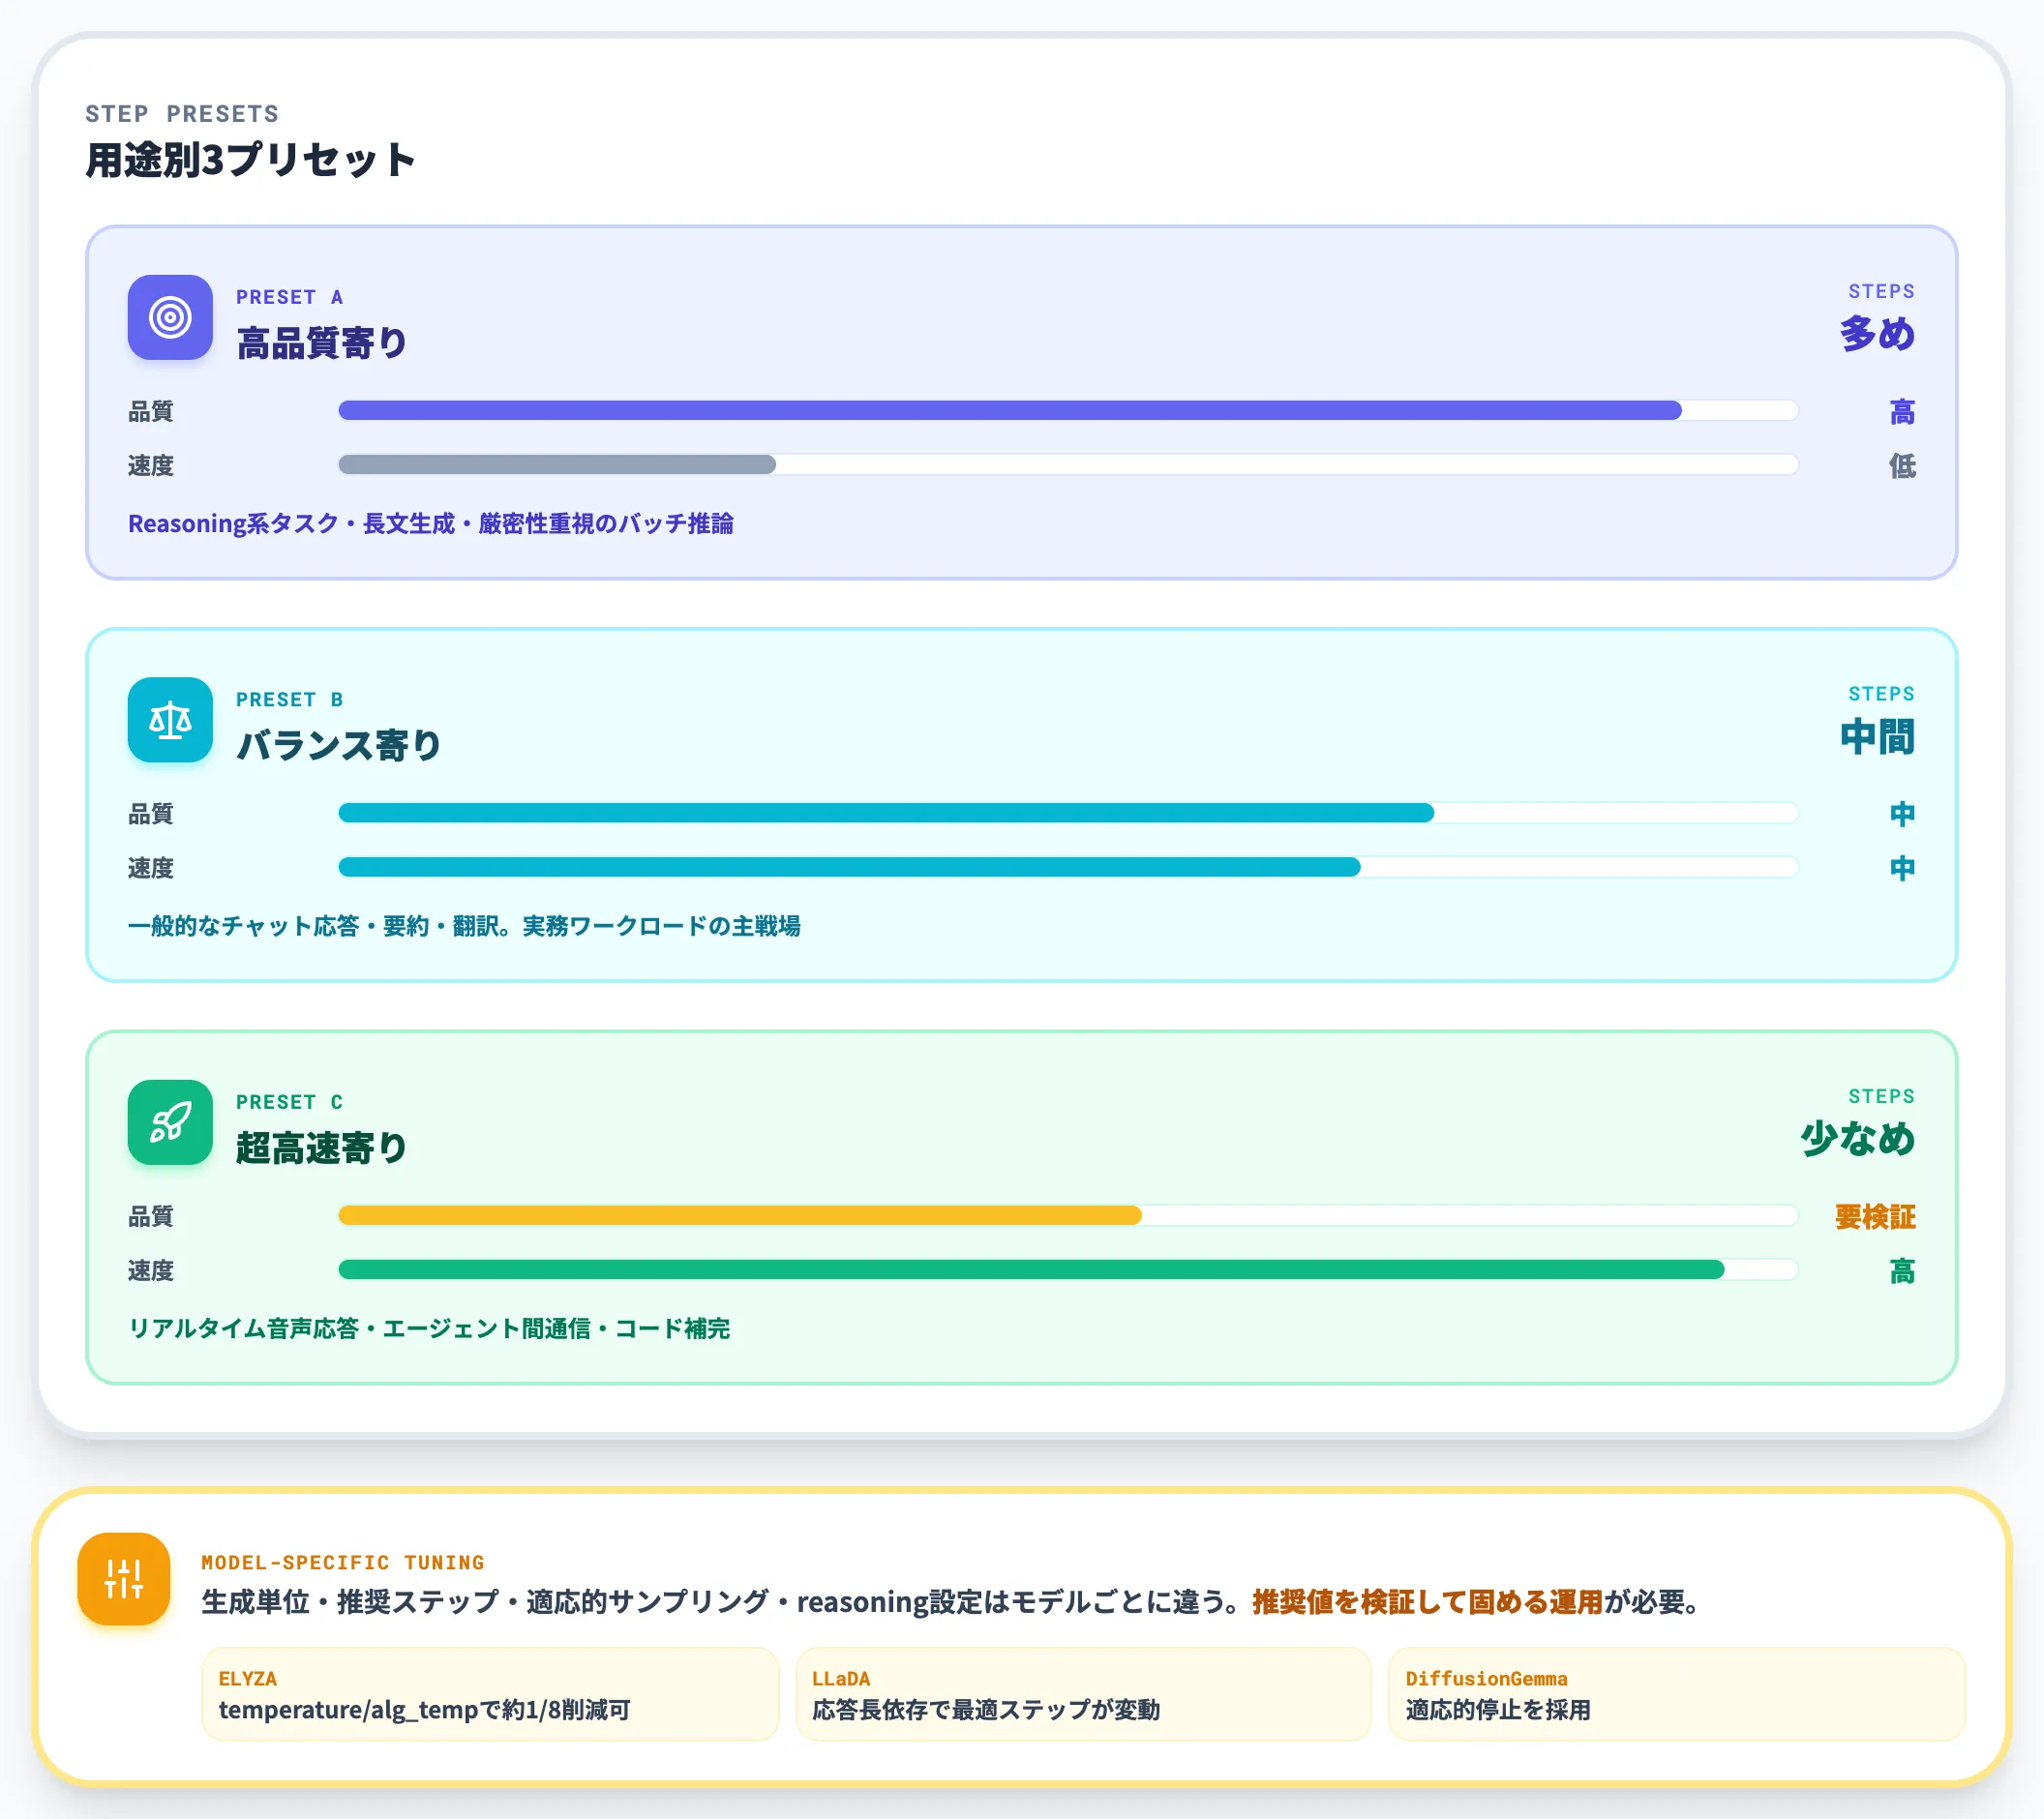Click the STEPS label above 多め
2044x1819 pixels.
click(x=1881, y=291)
